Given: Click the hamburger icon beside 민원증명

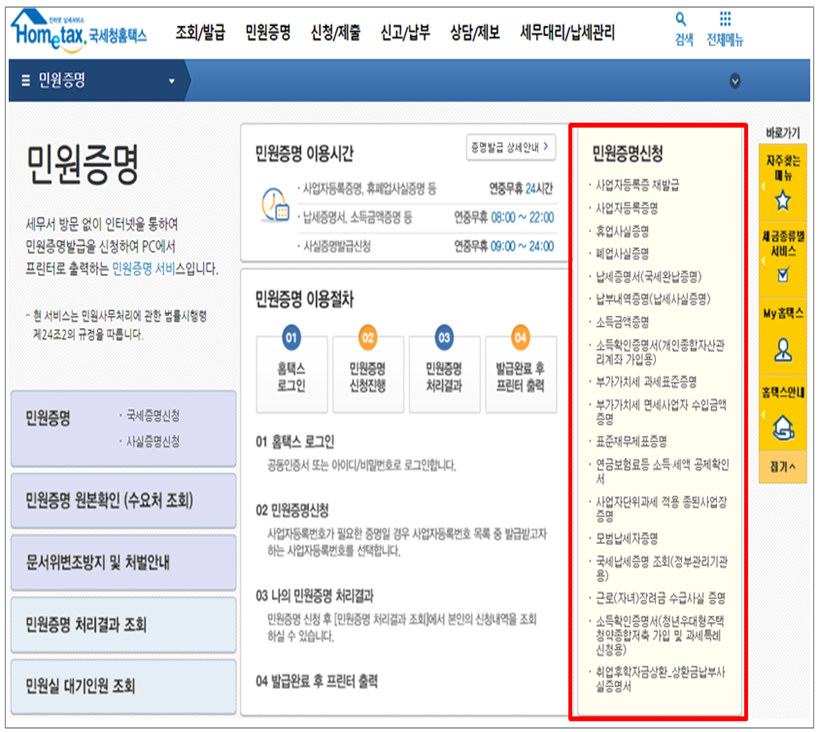Looking at the screenshot, I should (x=26, y=81).
